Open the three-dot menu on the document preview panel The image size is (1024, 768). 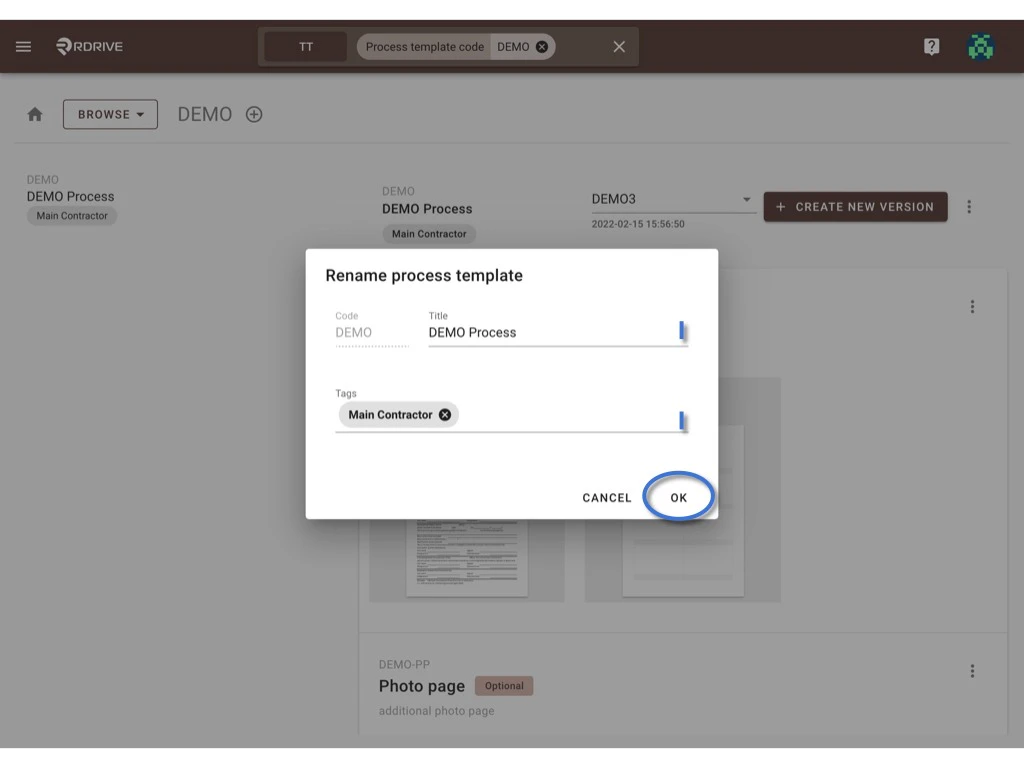pyautogui.click(x=971, y=306)
